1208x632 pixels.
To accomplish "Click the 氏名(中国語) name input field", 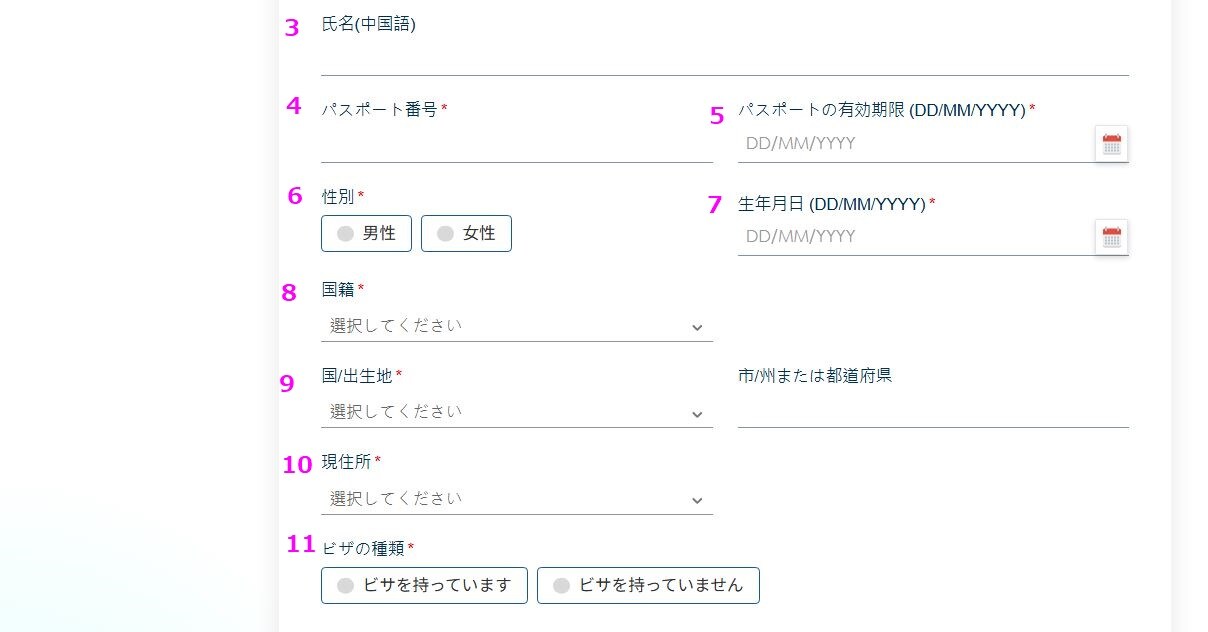I will tap(724, 58).
